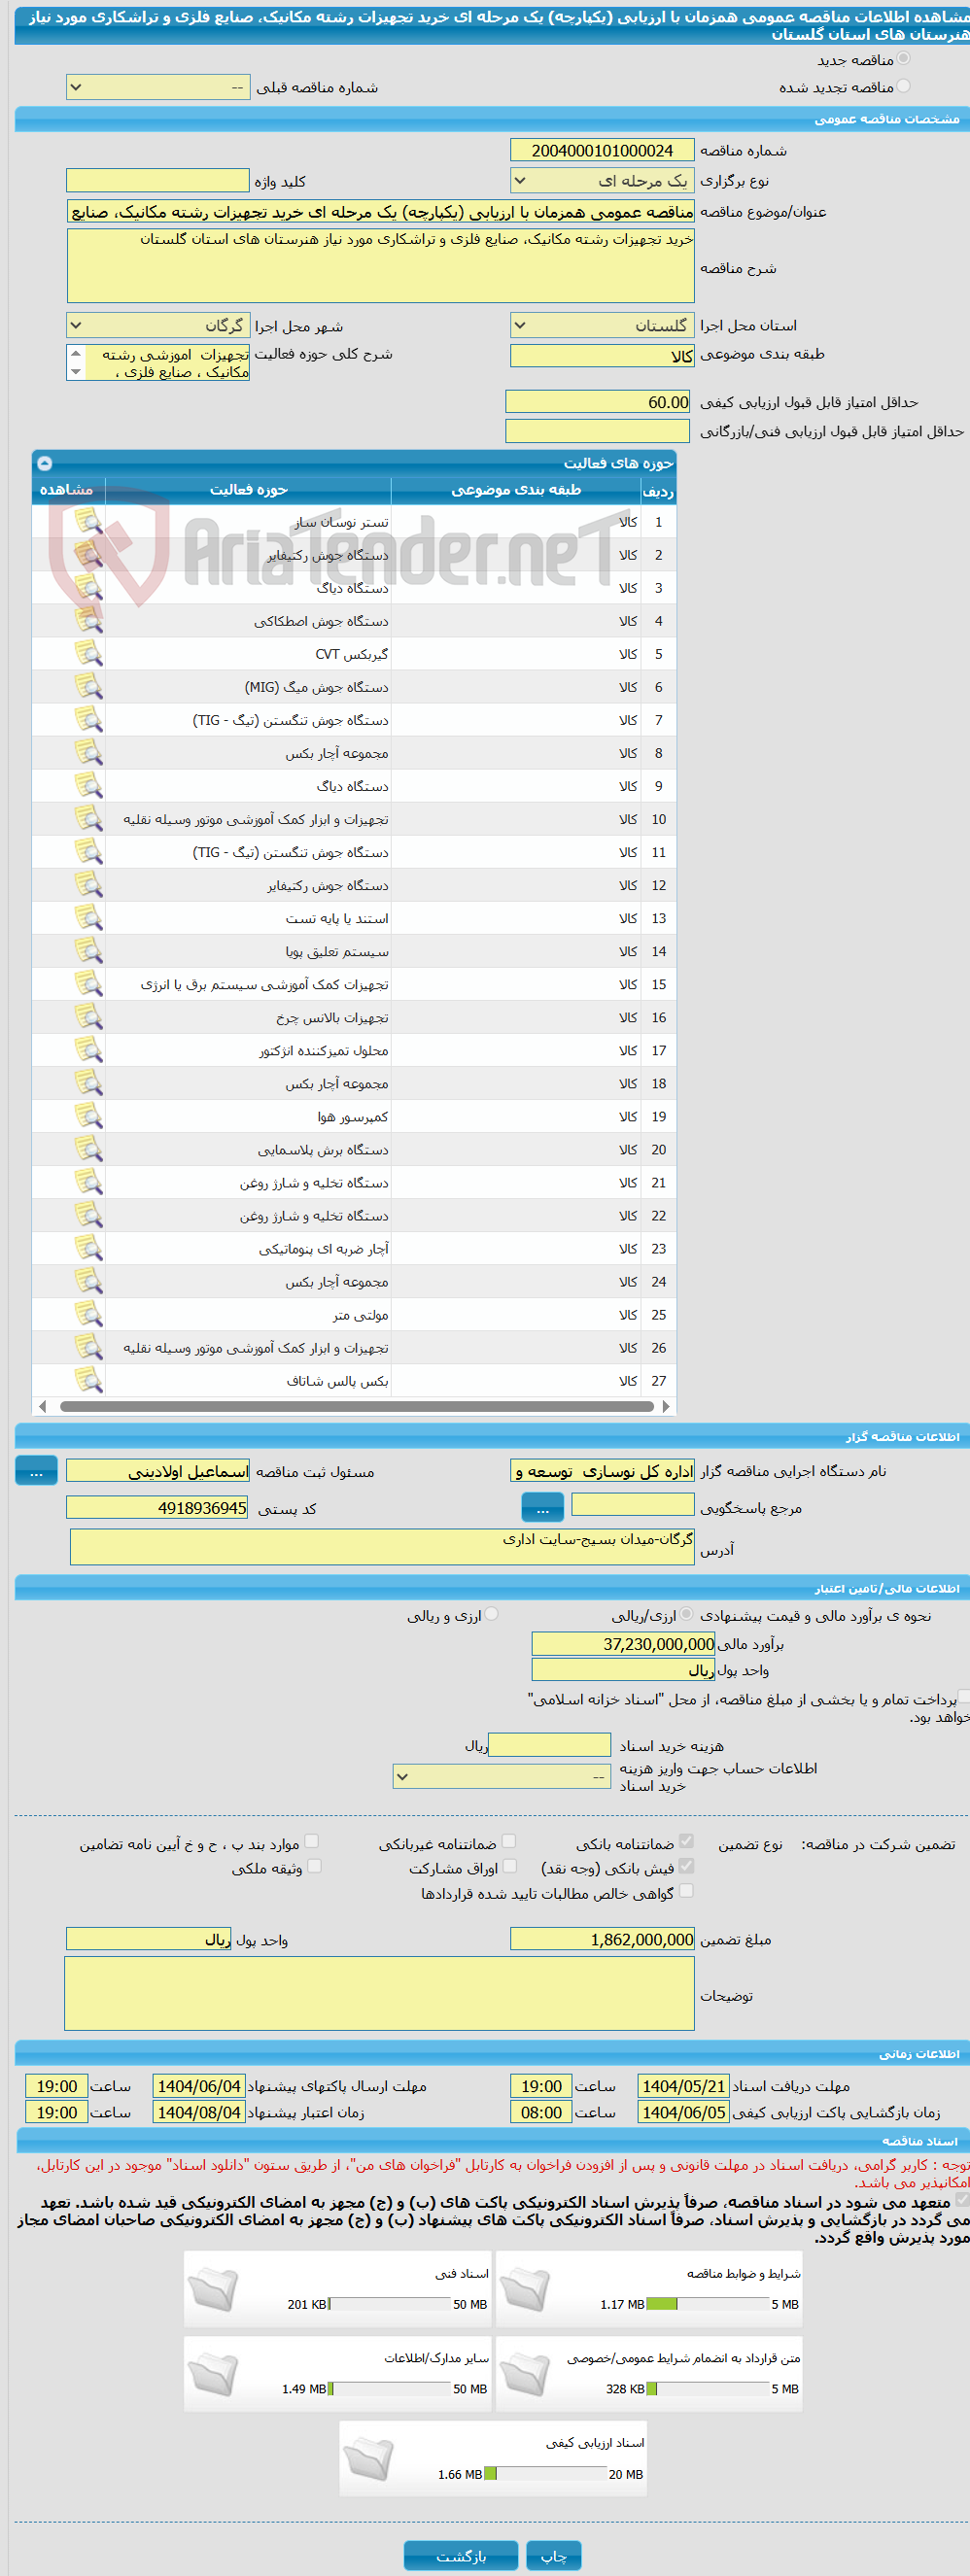Toggle ضمانتنامه غیربانکی checkbox
Viewport: 970px width, 2576px height.
pos(508,1841)
